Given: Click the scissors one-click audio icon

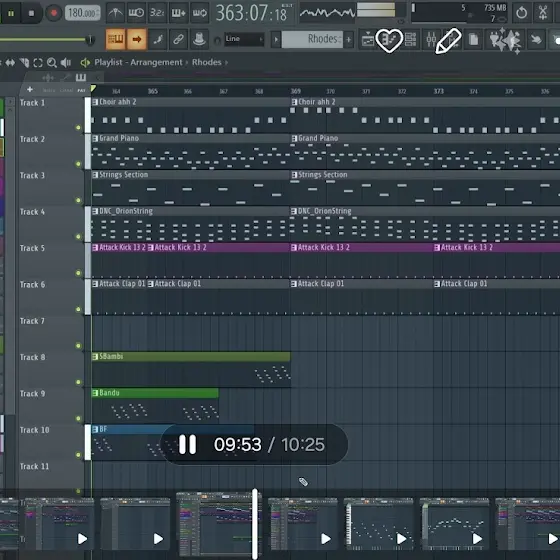Looking at the screenshot, I should (x=543, y=13).
